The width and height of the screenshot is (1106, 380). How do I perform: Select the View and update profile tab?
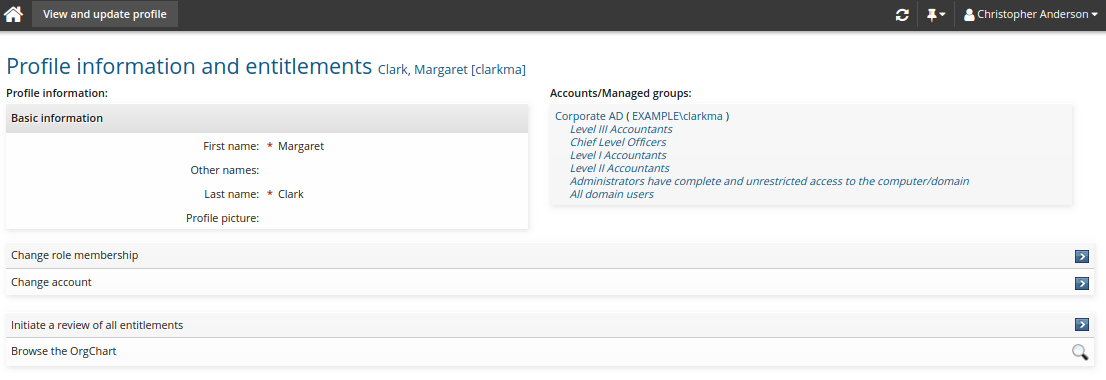[x=105, y=14]
